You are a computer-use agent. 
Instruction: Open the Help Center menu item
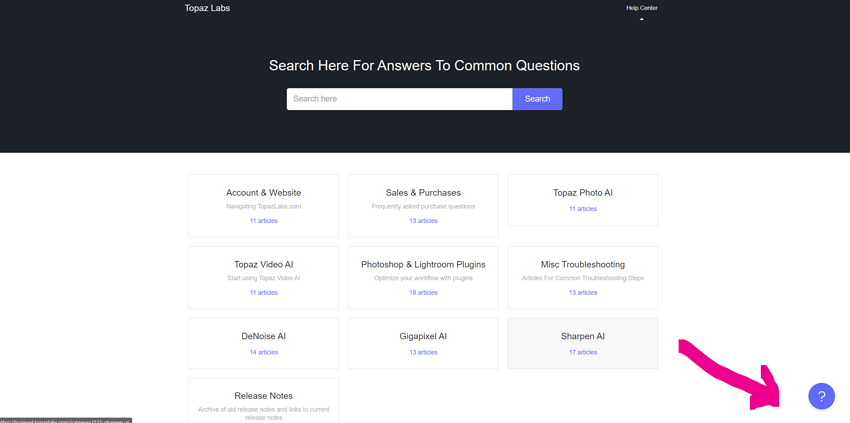tap(641, 8)
